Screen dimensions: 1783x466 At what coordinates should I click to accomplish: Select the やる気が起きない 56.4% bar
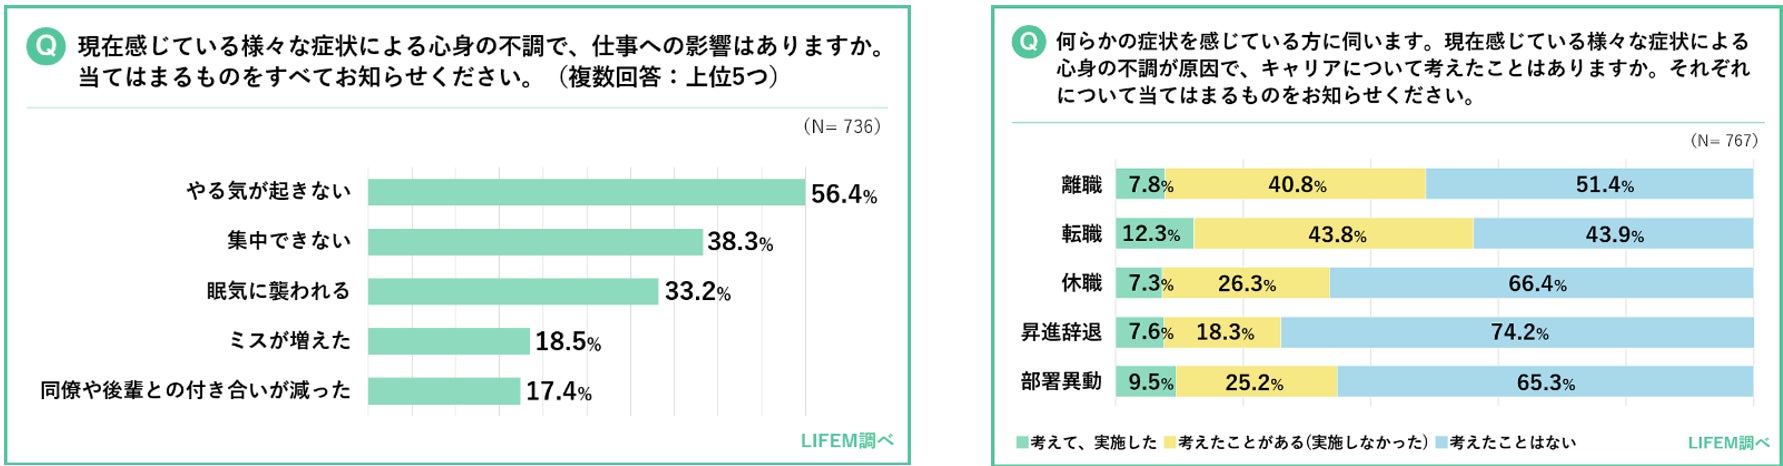(586, 192)
